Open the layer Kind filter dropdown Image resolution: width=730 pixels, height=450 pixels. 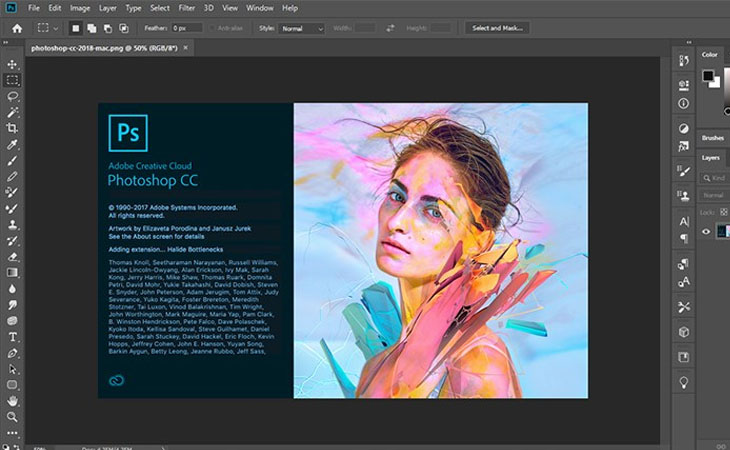[x=714, y=178]
